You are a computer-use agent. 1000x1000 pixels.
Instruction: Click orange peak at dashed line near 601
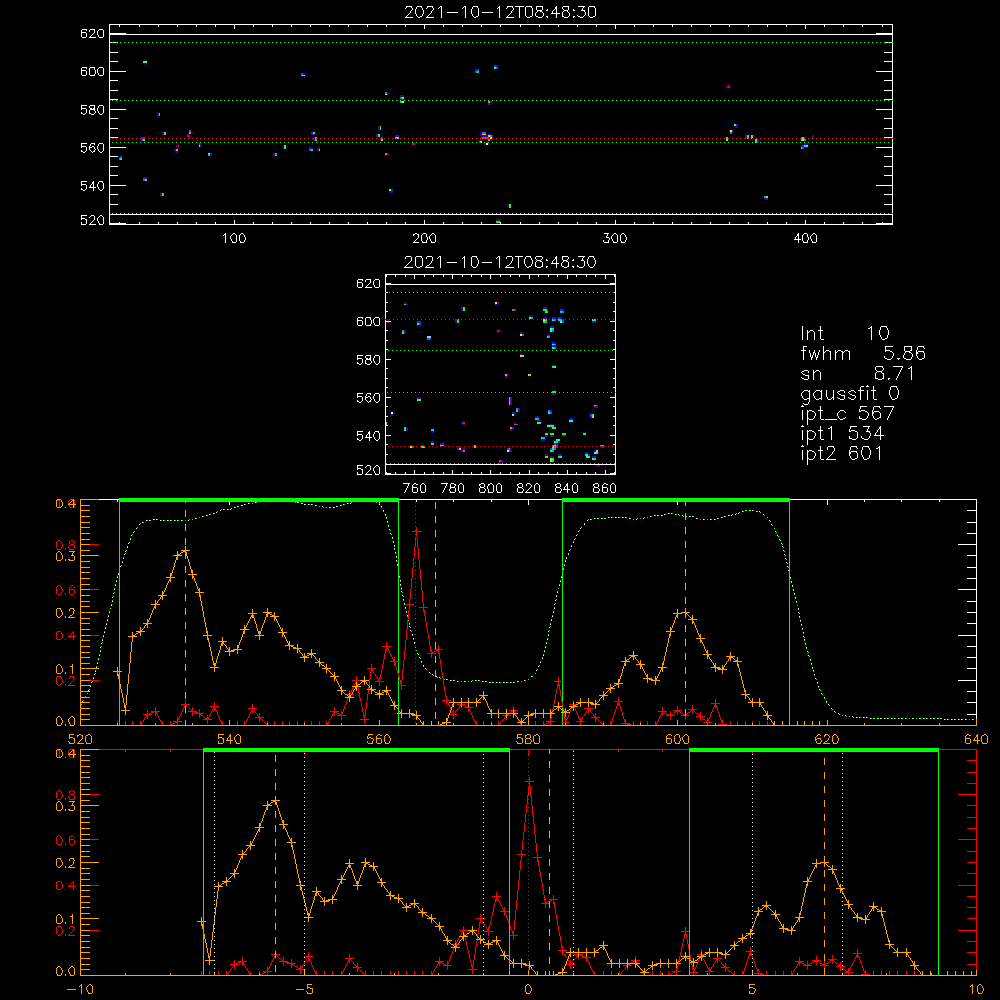pos(685,613)
